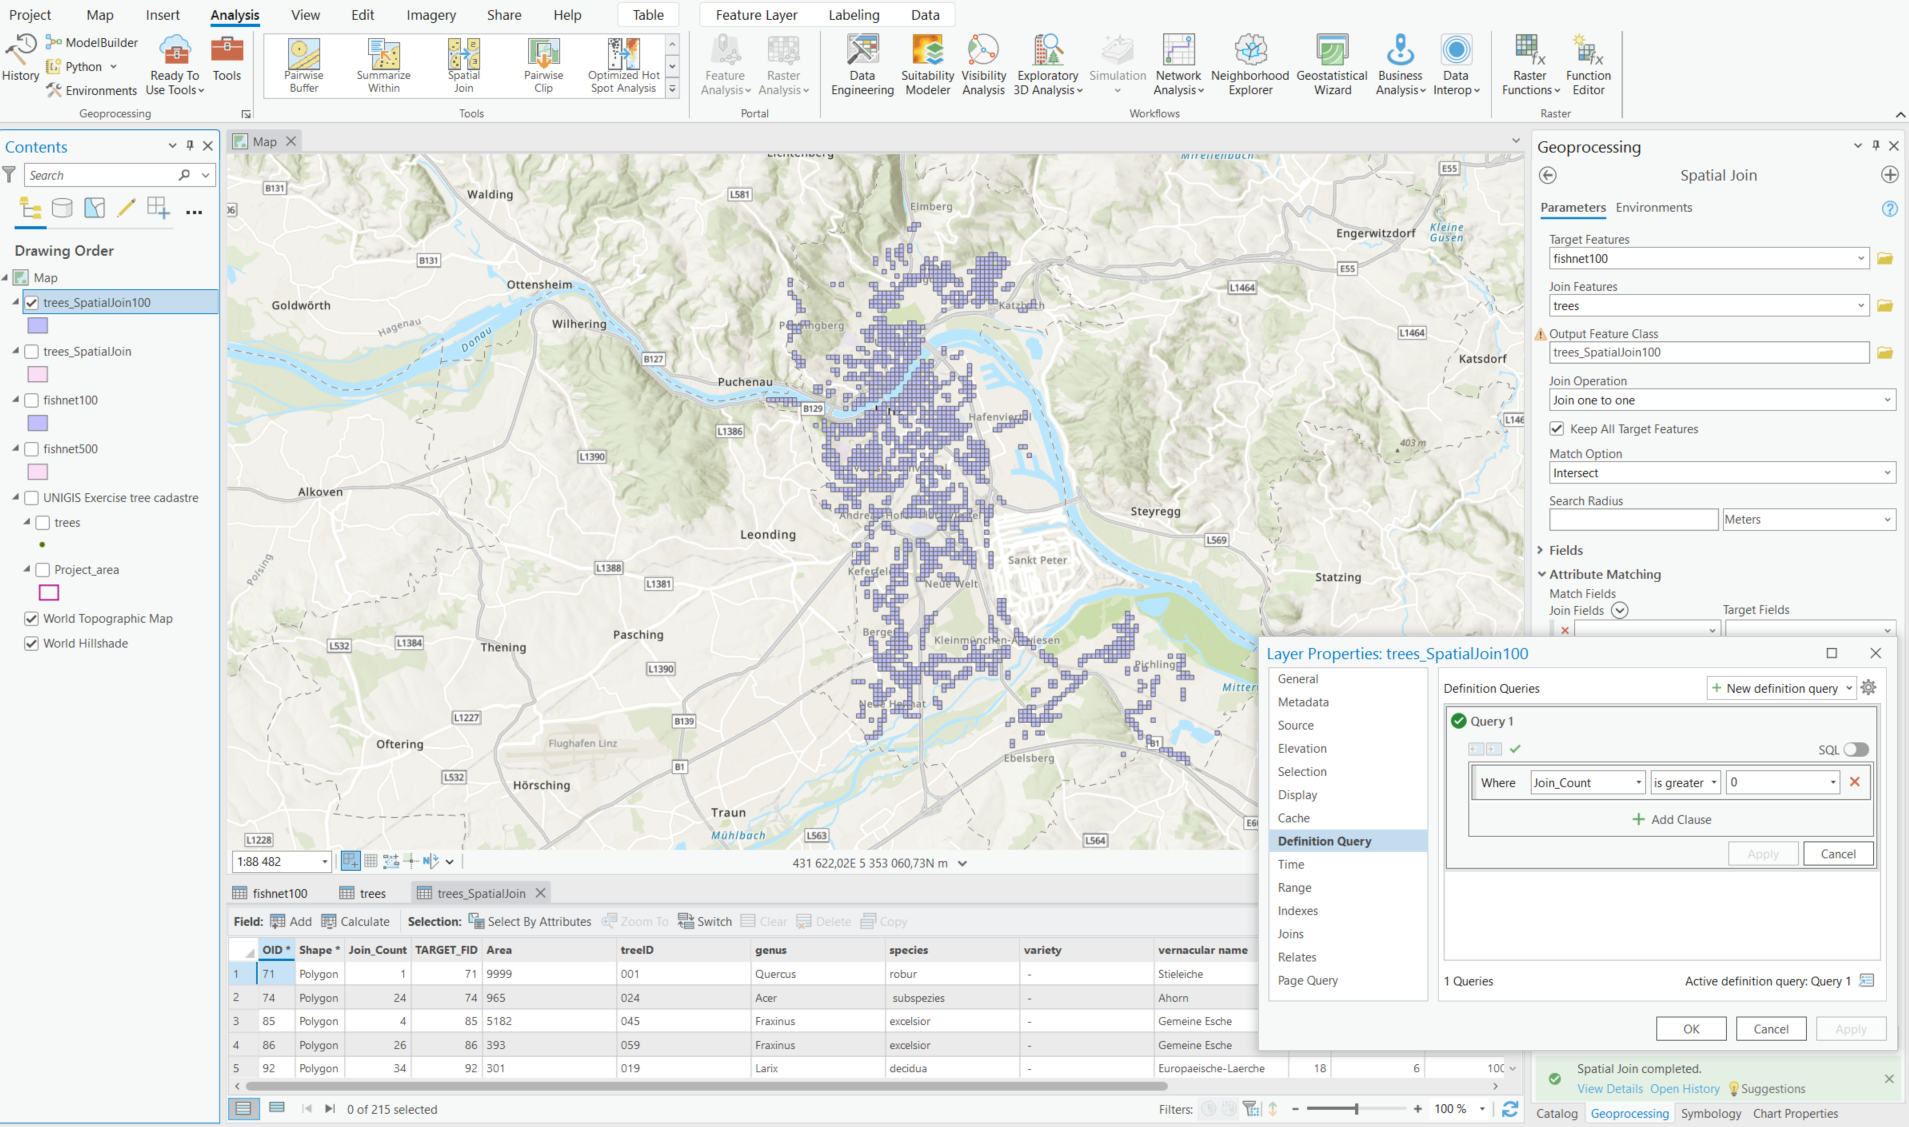Switch to the Environments tab
The height and width of the screenshot is (1127, 1909).
1653,208
